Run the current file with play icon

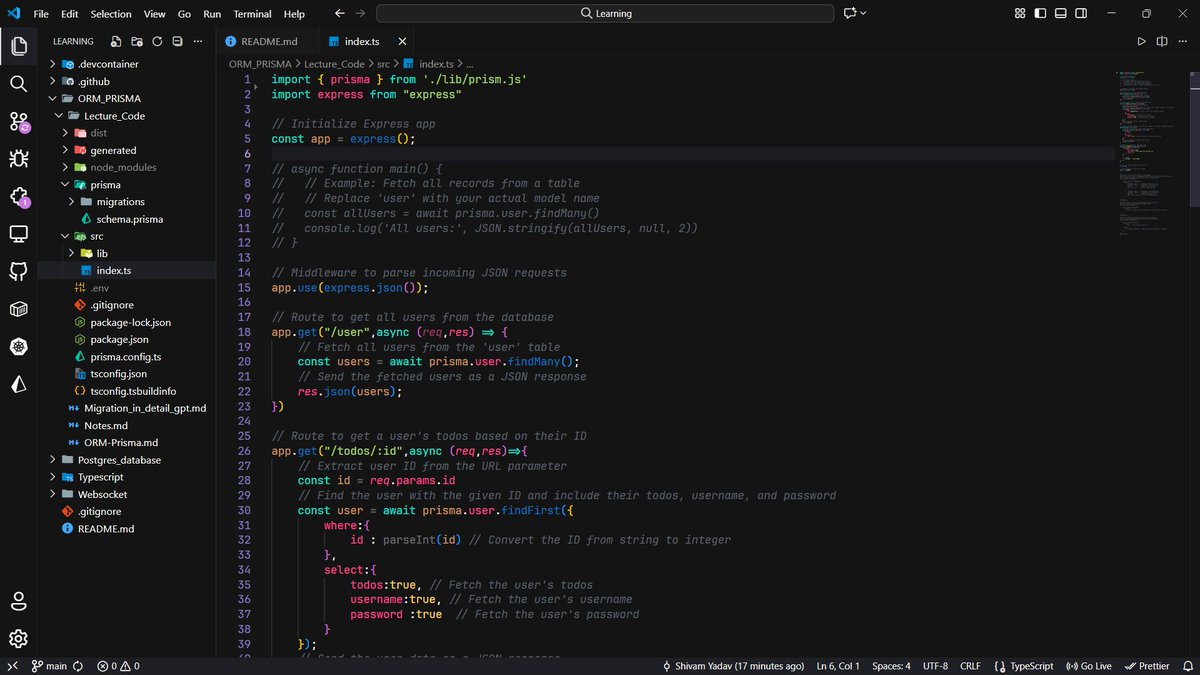click(x=1141, y=42)
